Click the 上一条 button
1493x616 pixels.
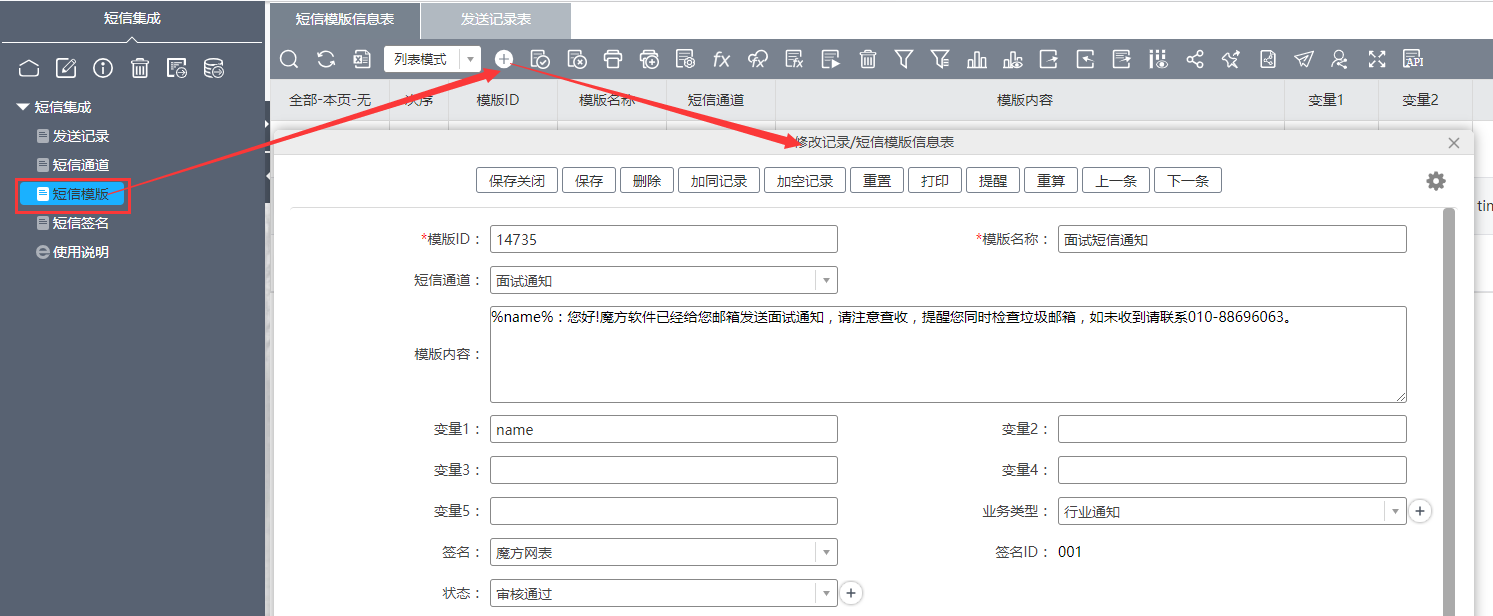click(1115, 181)
